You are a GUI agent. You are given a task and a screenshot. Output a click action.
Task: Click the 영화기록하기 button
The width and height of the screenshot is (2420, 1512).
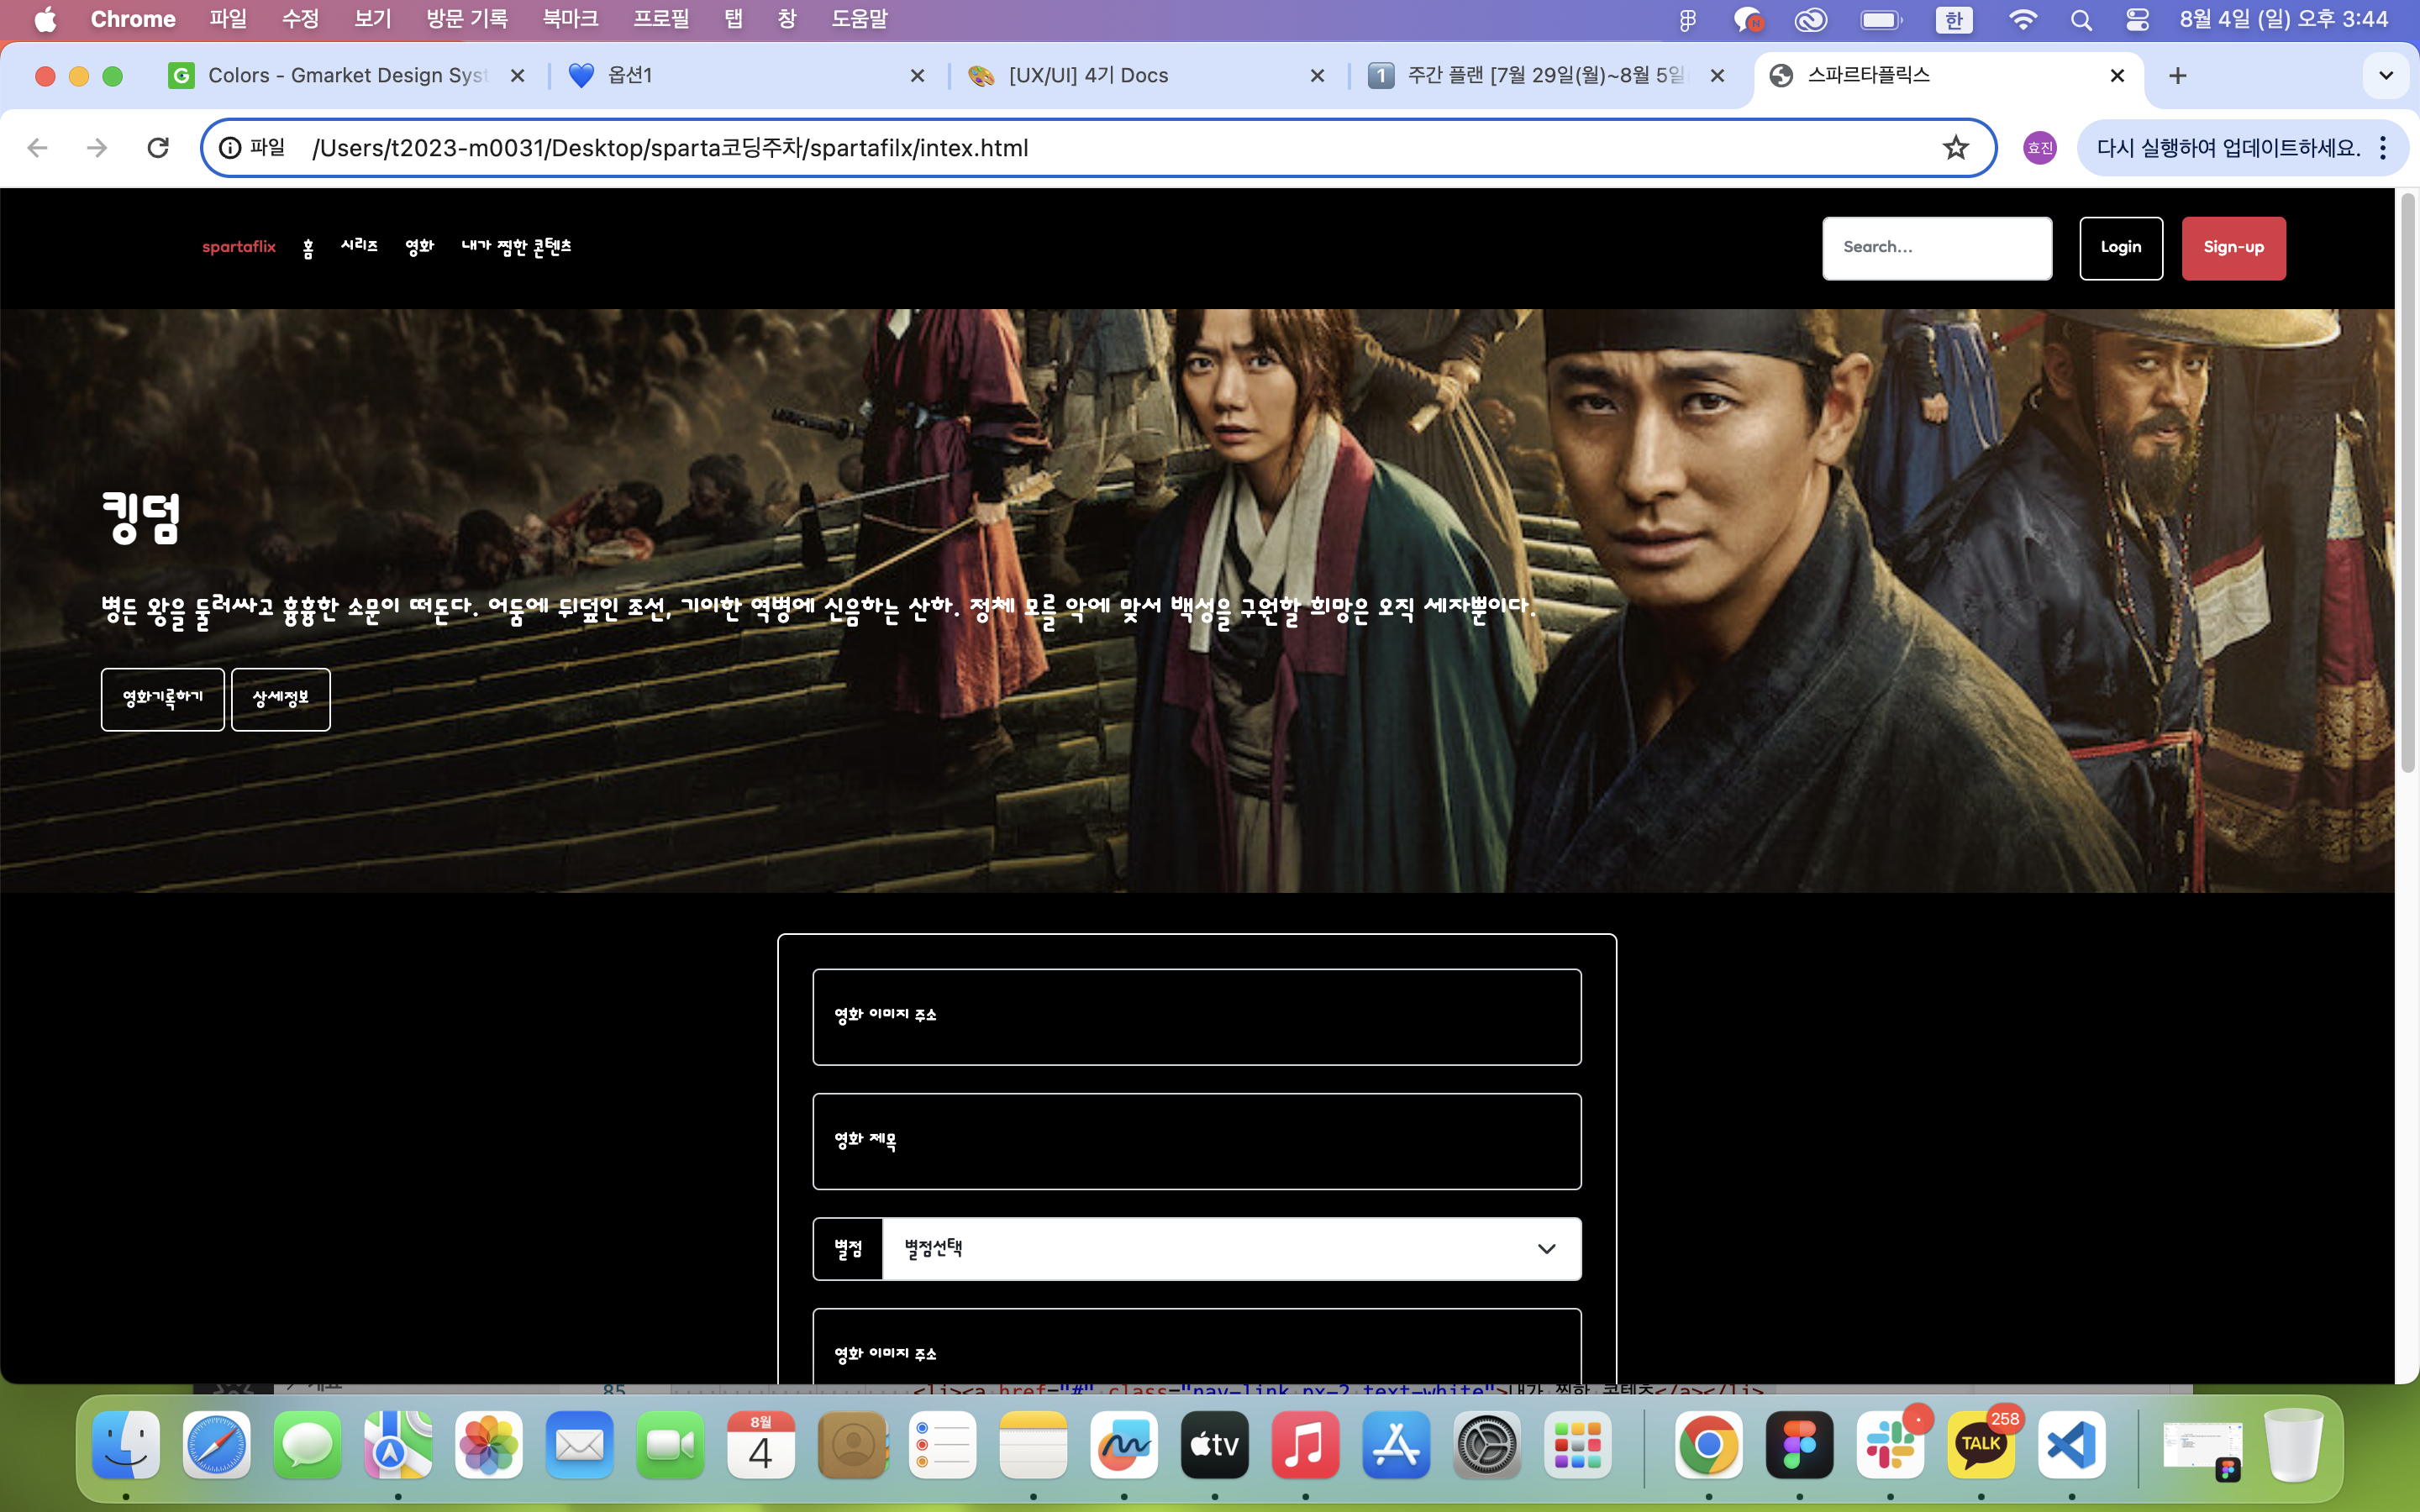click(x=163, y=699)
